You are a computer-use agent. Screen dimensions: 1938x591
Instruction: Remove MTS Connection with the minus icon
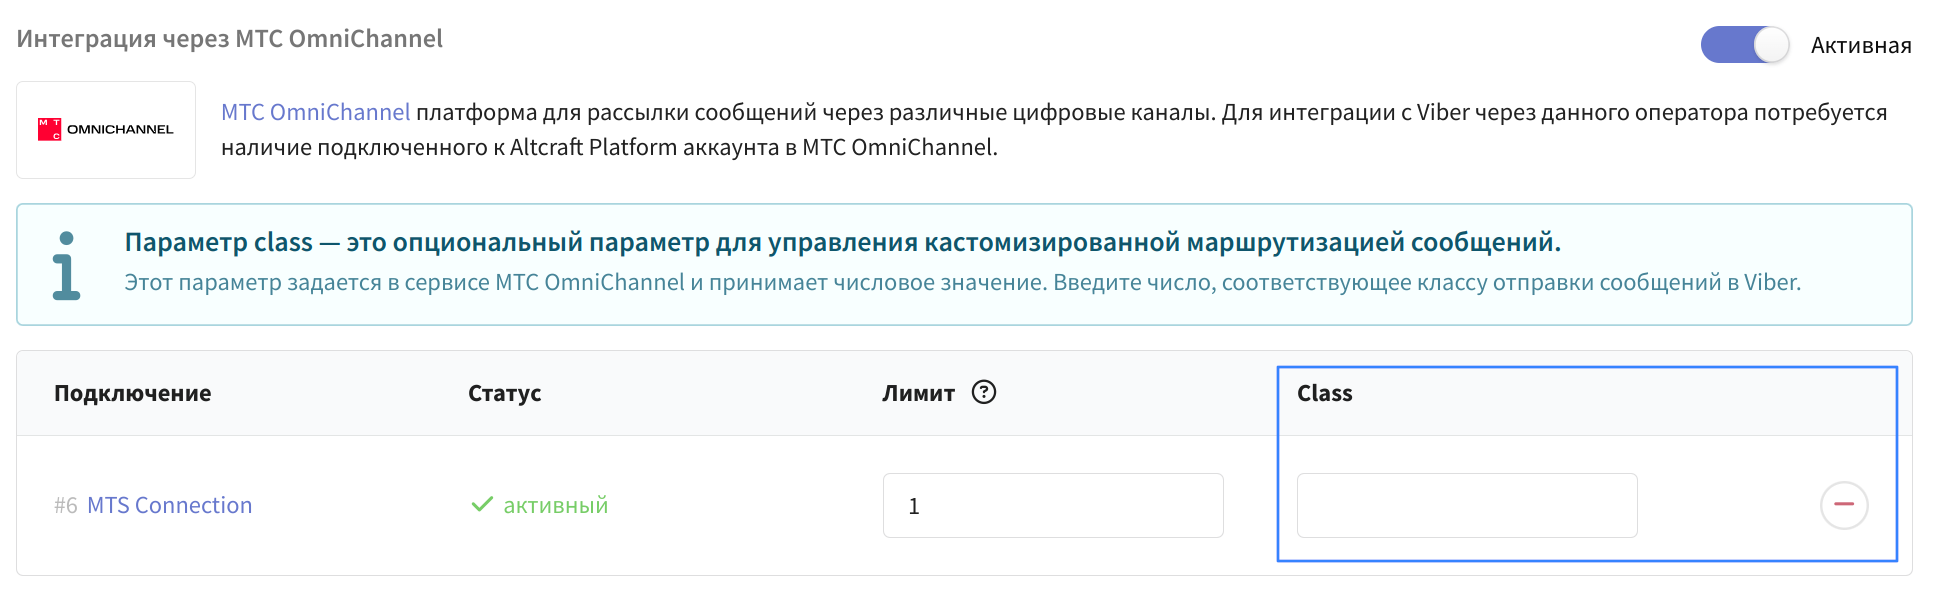pos(1844,505)
